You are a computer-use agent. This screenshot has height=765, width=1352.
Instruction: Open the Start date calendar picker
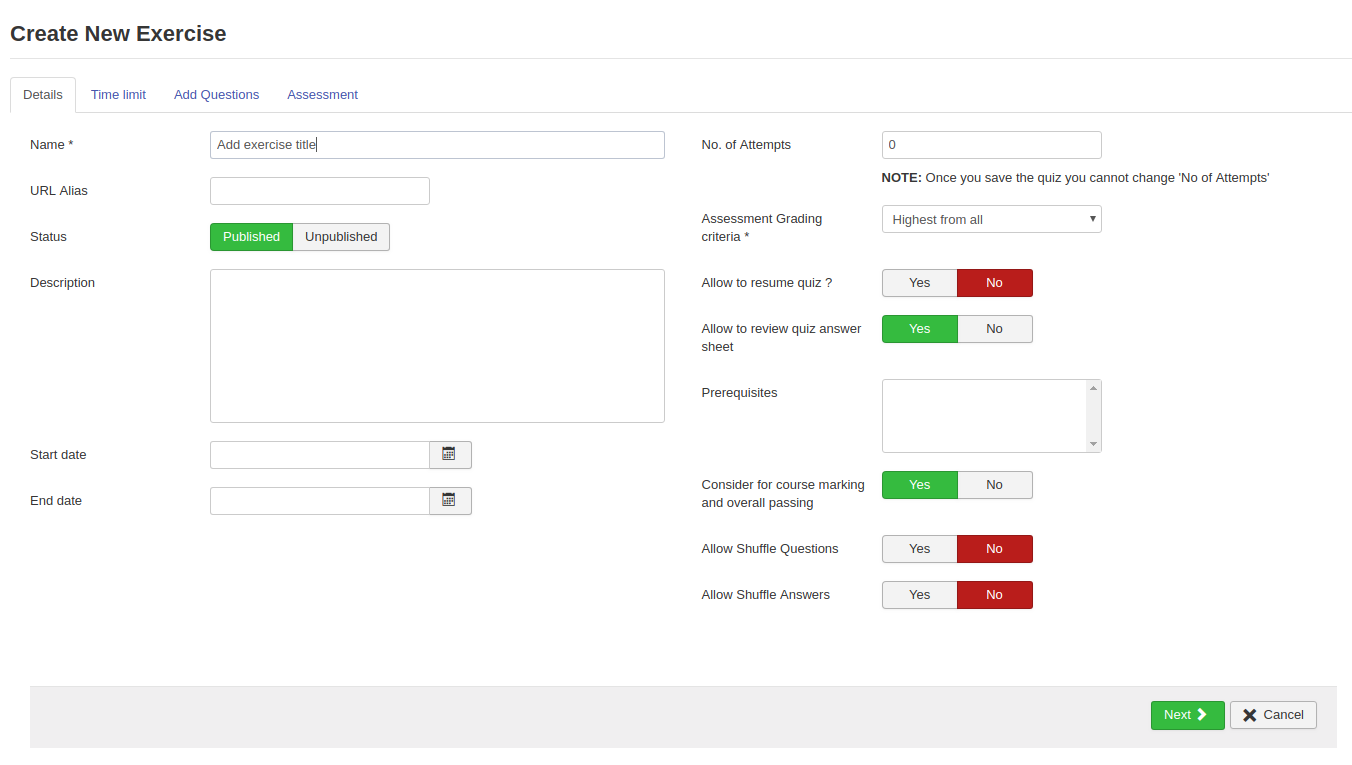pos(450,455)
